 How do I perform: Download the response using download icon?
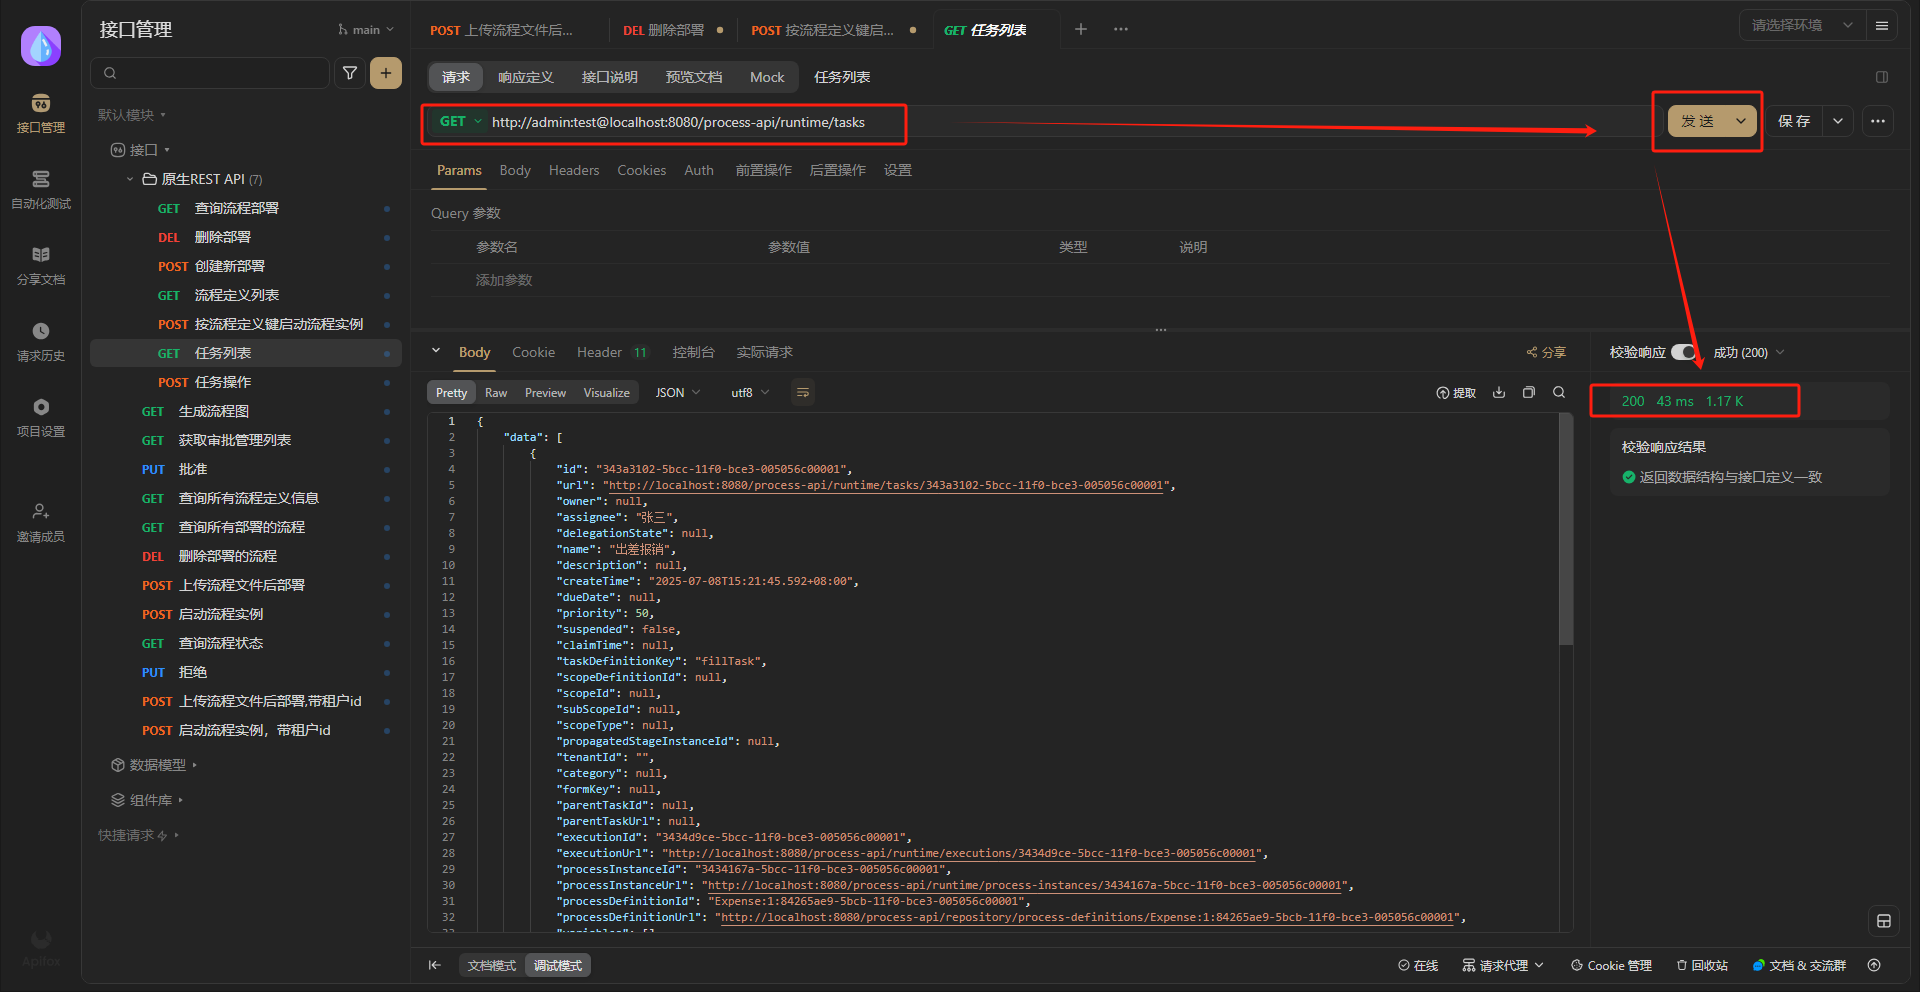click(x=1499, y=393)
